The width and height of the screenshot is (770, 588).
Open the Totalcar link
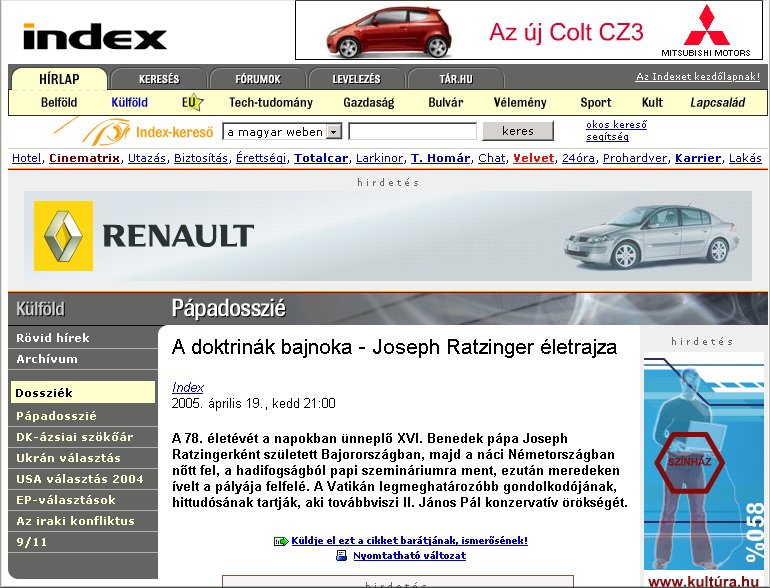click(x=321, y=158)
